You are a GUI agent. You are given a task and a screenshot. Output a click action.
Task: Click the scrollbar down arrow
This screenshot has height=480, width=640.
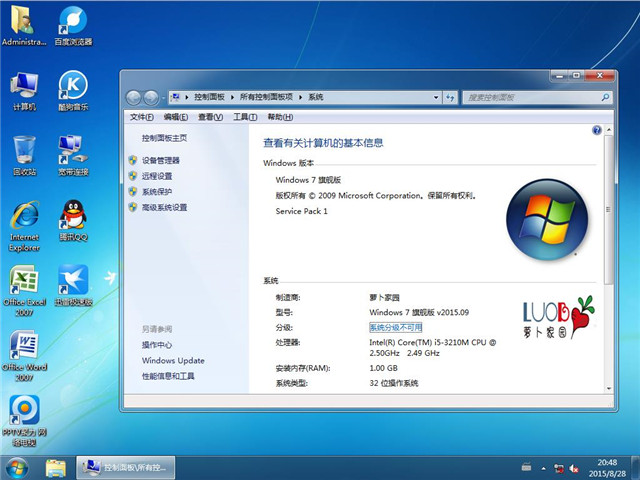tap(609, 388)
